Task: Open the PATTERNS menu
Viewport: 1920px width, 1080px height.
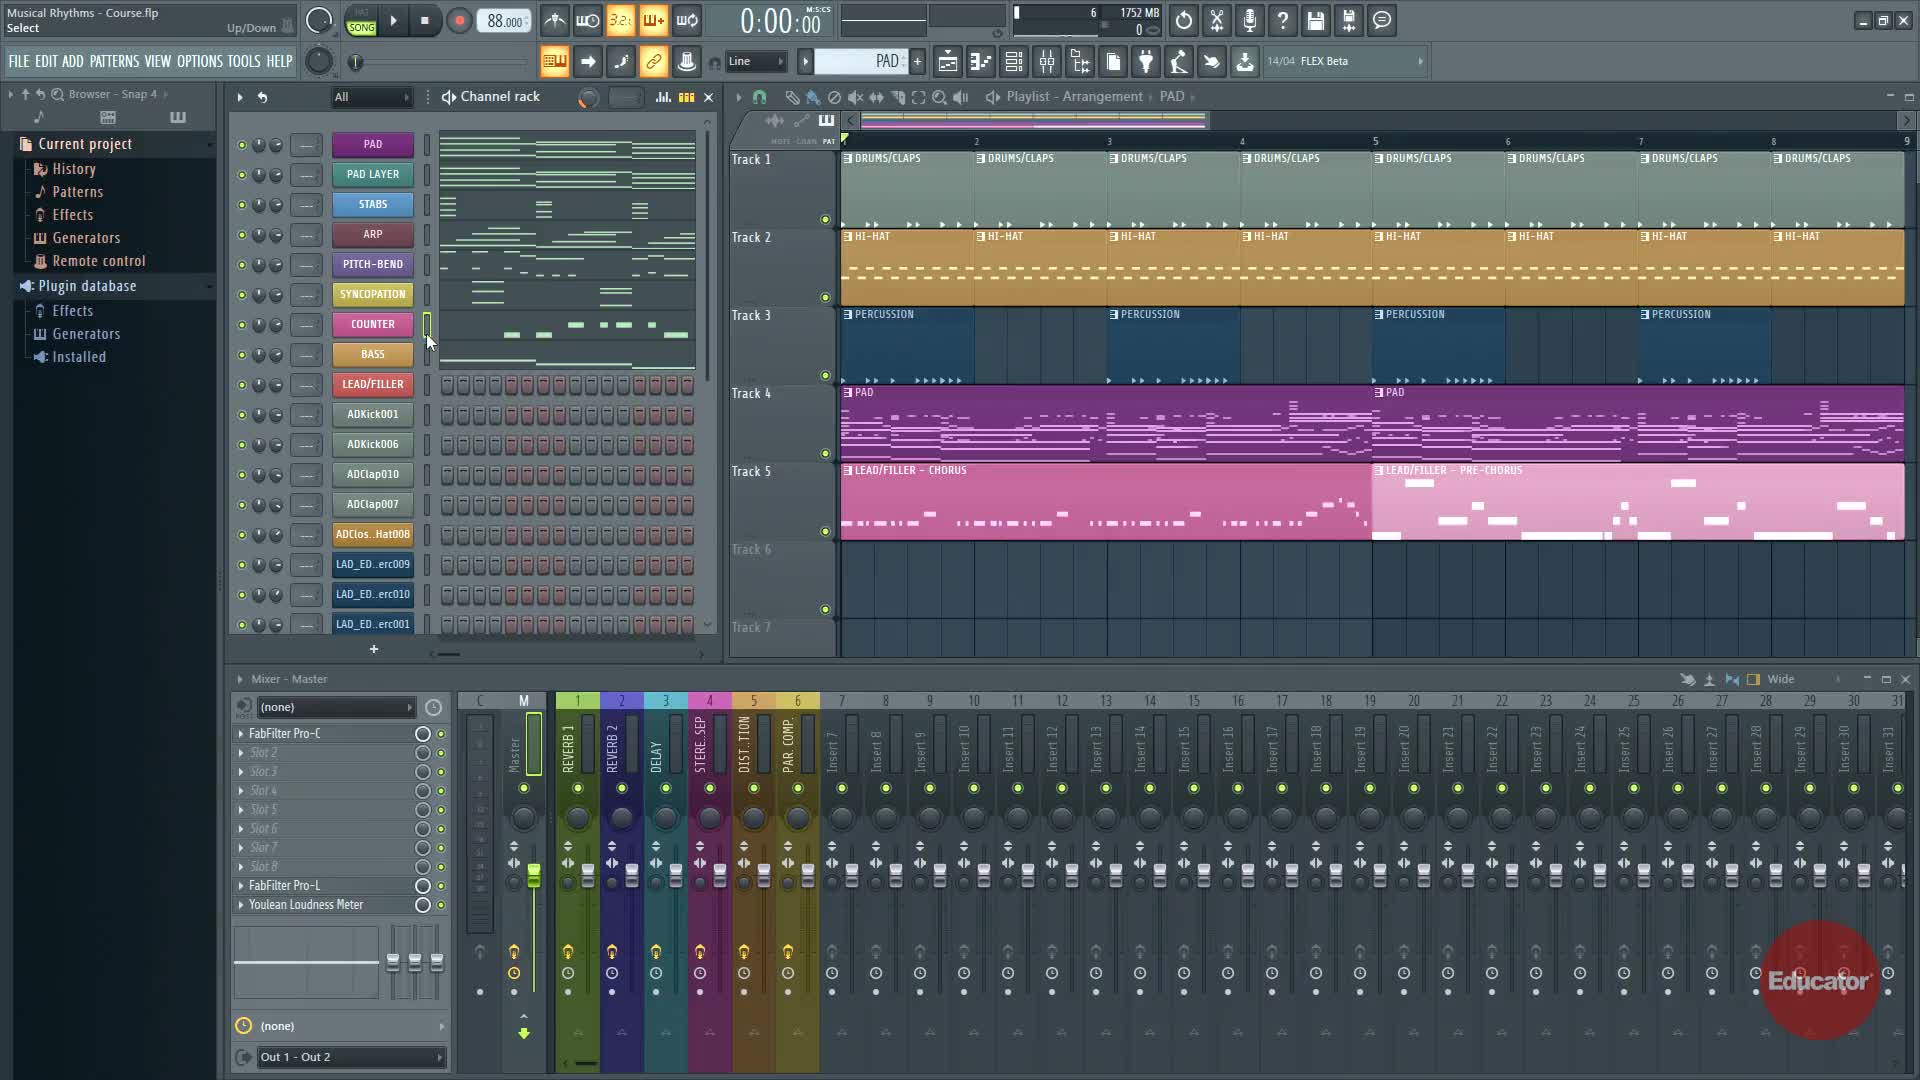Action: (x=114, y=61)
